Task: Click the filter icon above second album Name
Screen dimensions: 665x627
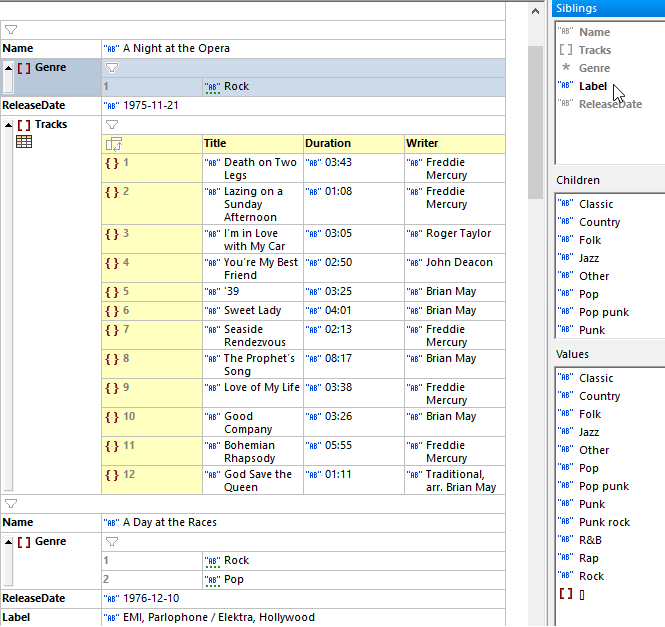Action: click(11, 504)
